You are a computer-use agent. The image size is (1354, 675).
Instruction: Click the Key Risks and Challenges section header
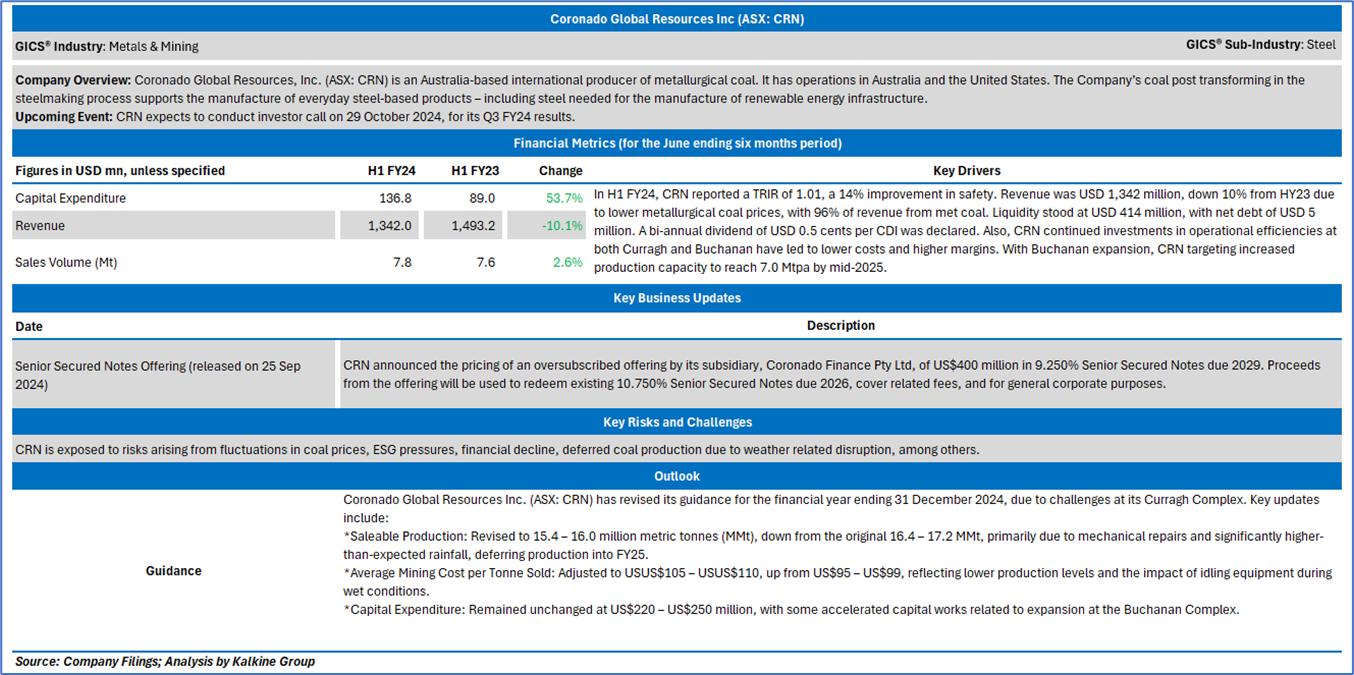coord(677,422)
